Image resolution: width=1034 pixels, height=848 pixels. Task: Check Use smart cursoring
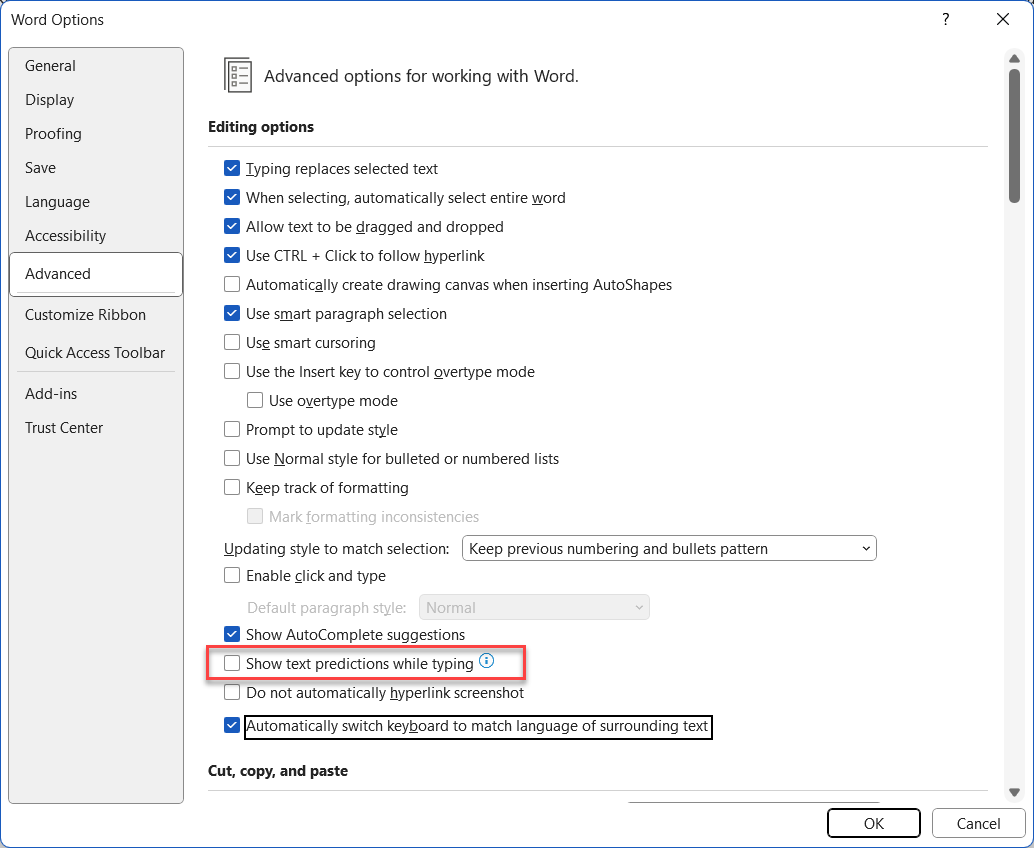coord(231,342)
